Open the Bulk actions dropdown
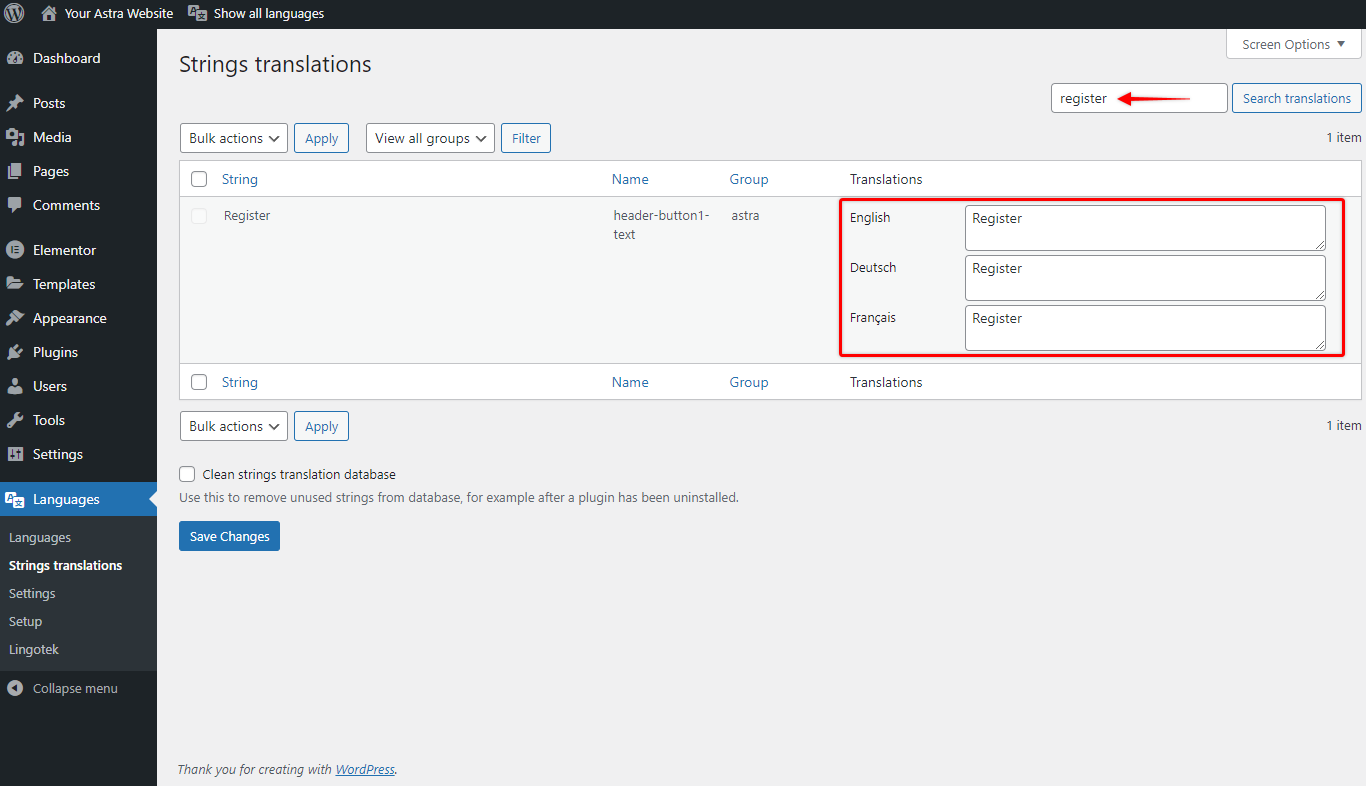Screen dimensions: 1366x786 pos(233,137)
